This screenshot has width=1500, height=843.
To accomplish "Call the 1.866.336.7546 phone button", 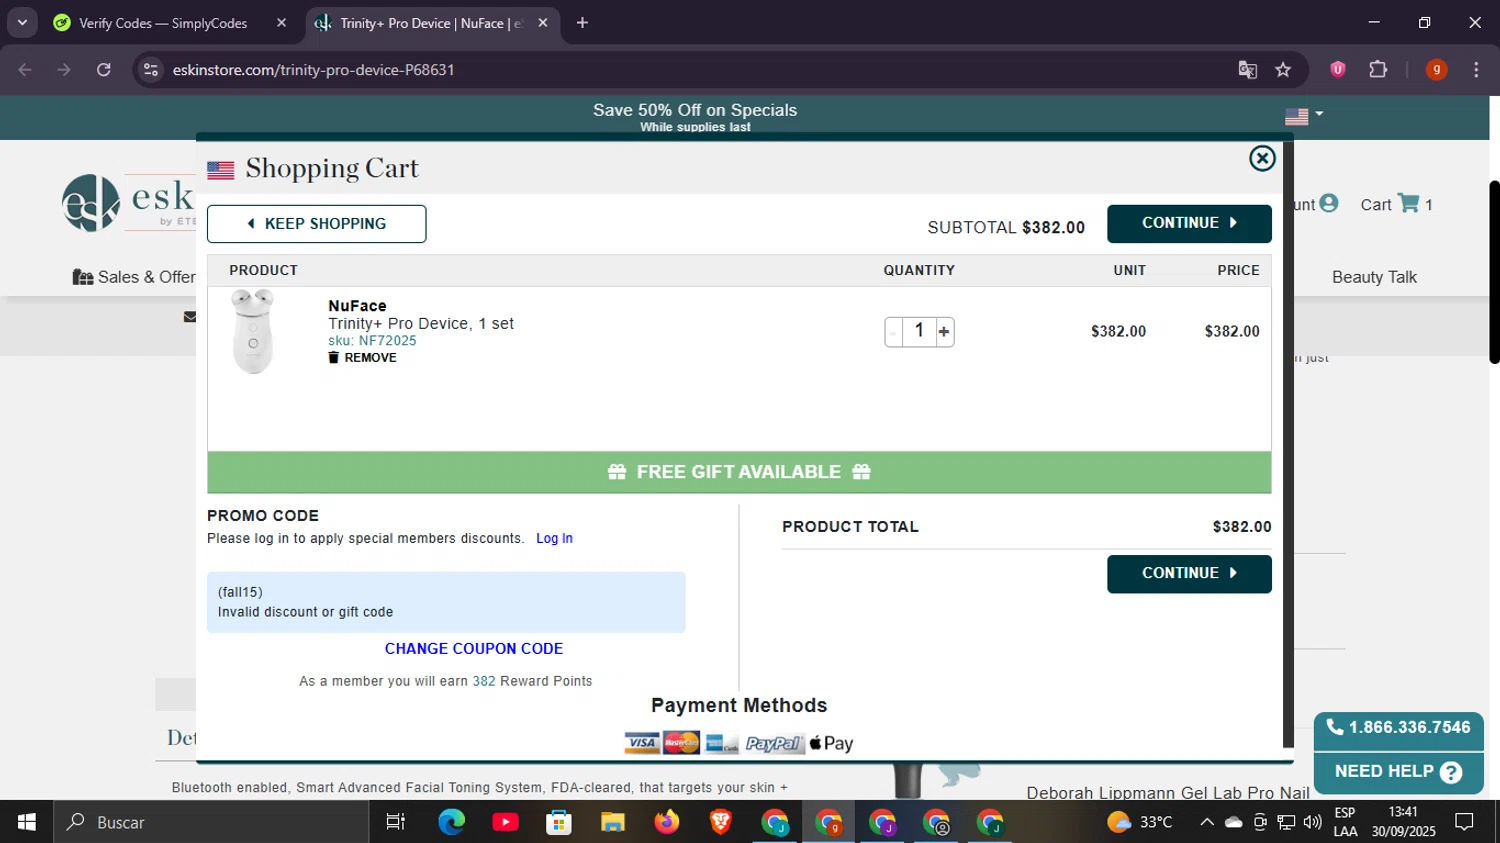I will (1398, 728).
